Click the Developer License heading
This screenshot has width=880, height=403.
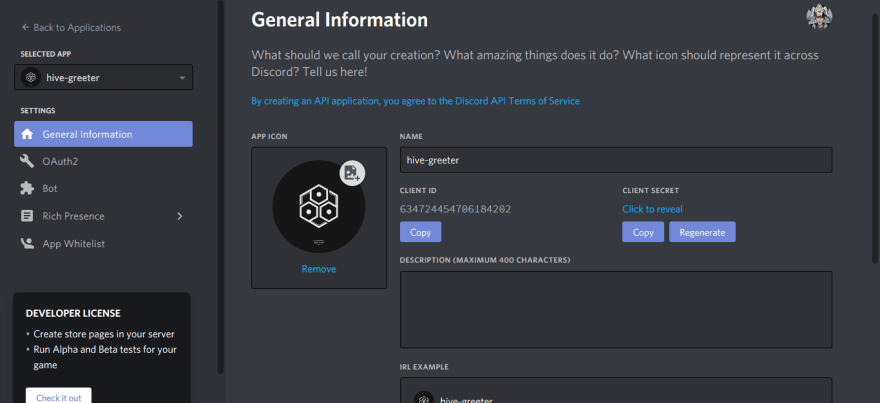pos(73,313)
